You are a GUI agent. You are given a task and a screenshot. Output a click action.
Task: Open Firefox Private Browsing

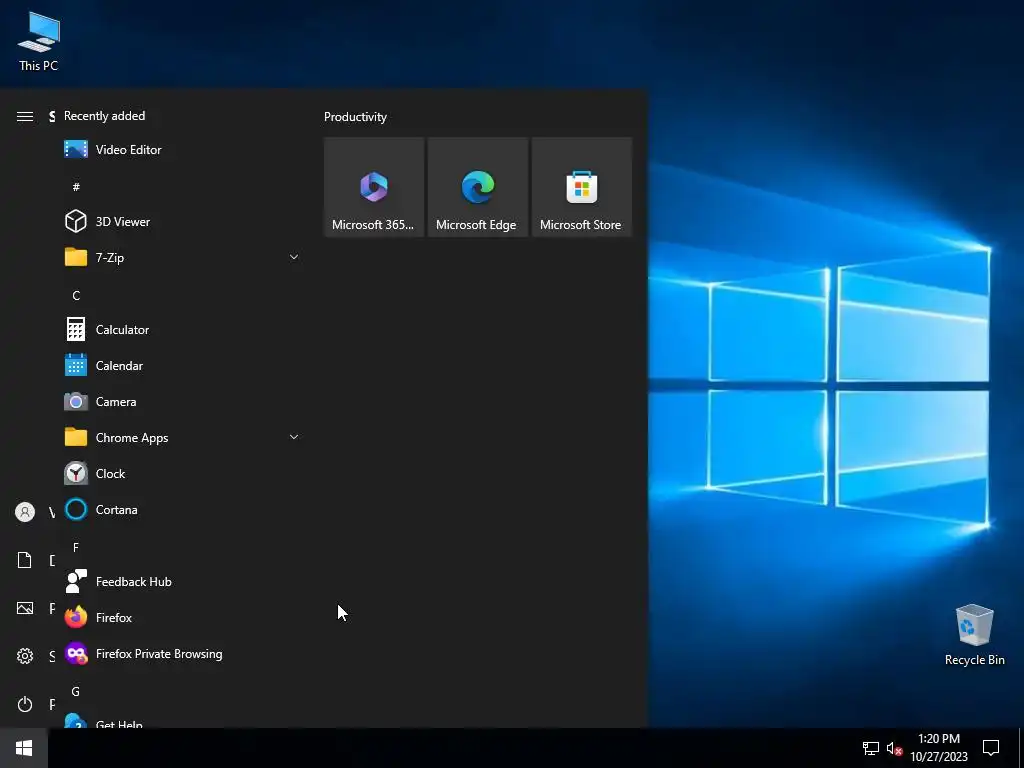tap(182, 654)
